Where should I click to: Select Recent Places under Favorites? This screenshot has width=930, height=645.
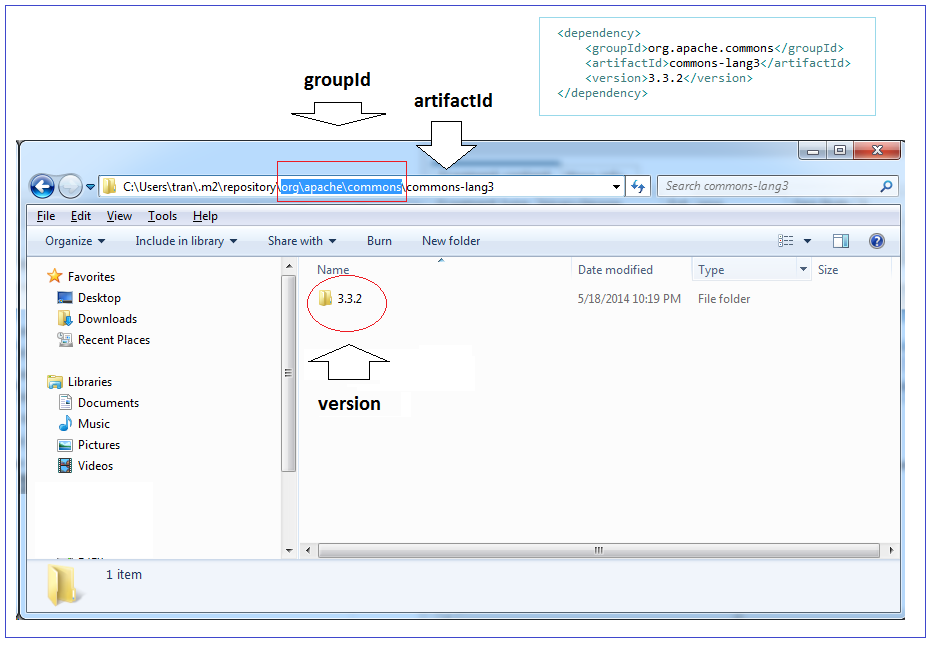114,340
